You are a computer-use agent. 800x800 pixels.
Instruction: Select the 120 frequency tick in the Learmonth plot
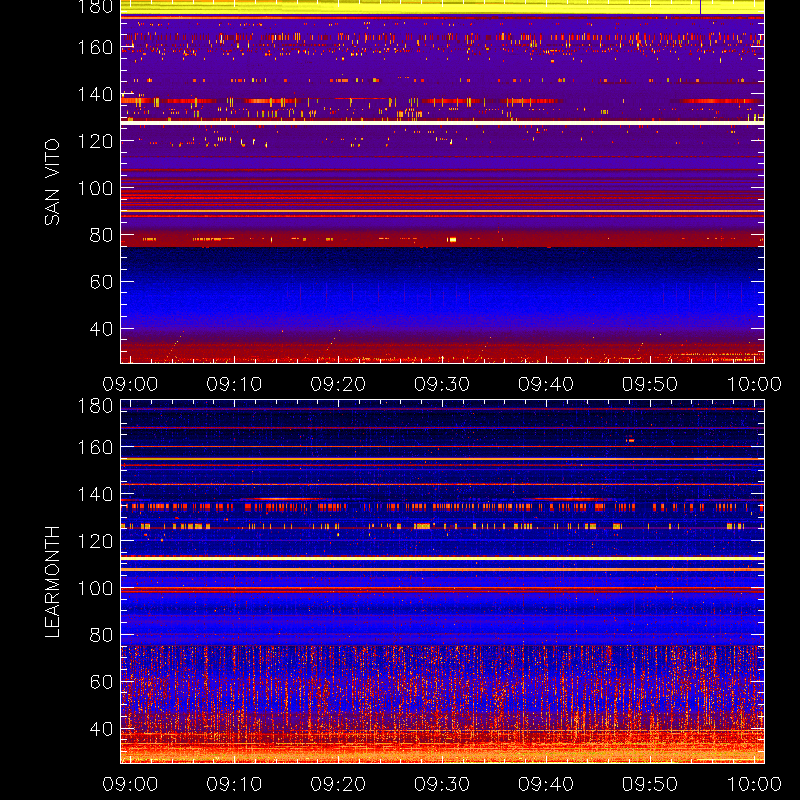click(95, 541)
